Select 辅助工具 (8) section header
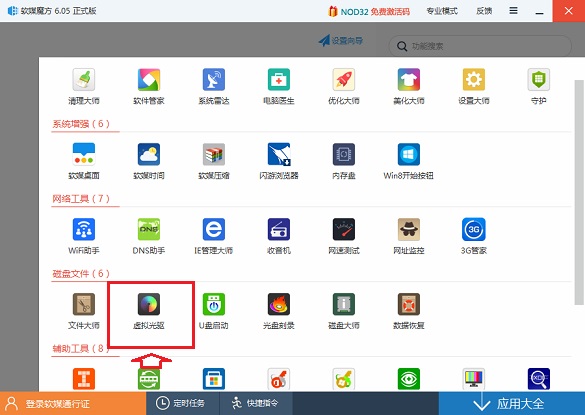This screenshot has height=415, width=585. (x=80, y=349)
